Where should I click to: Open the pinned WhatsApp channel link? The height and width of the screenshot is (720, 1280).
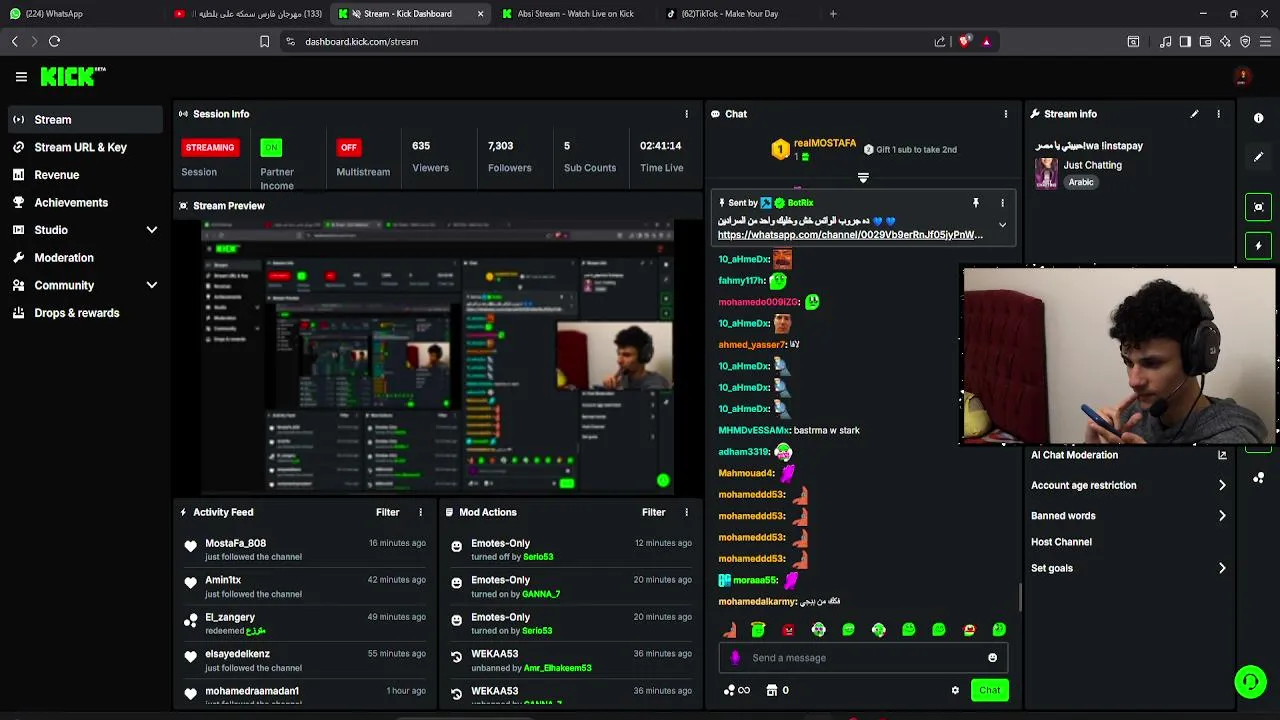[x=850, y=235]
